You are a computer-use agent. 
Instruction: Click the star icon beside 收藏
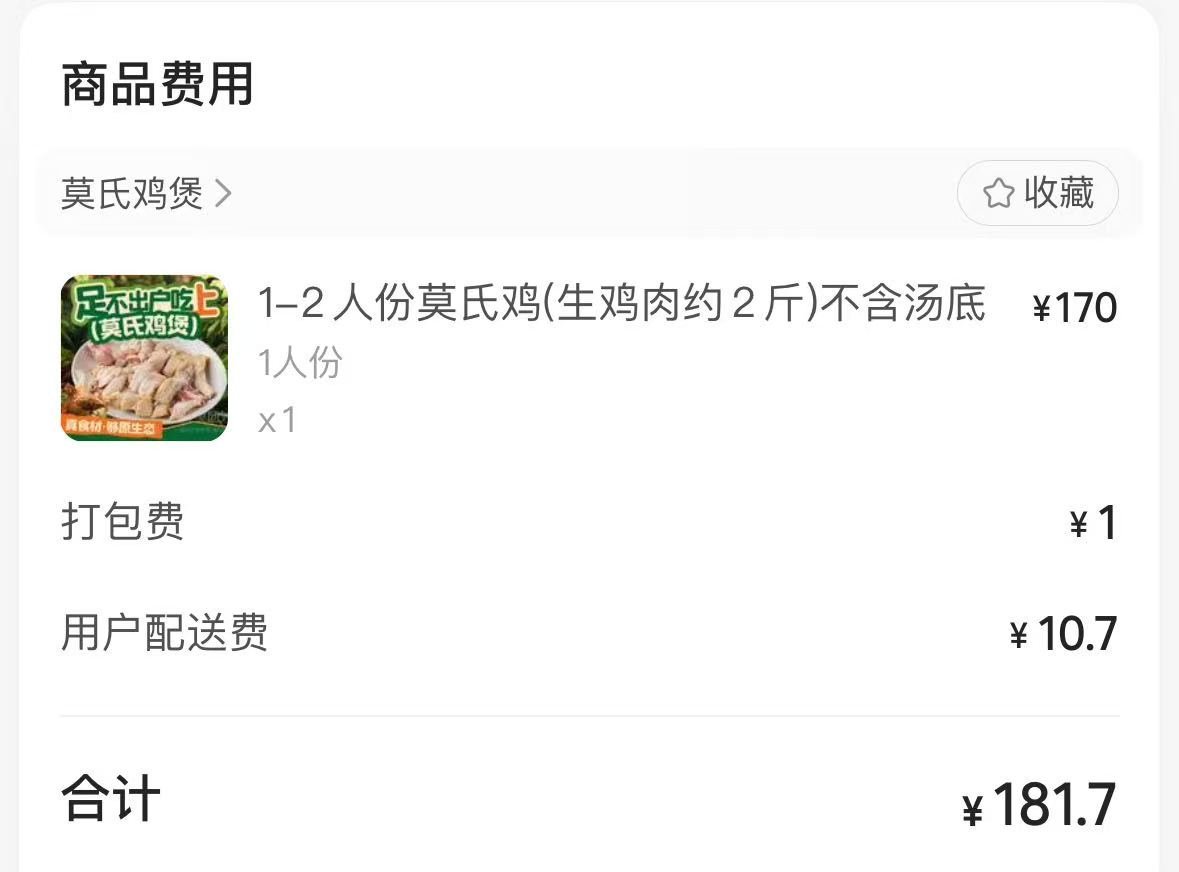999,193
